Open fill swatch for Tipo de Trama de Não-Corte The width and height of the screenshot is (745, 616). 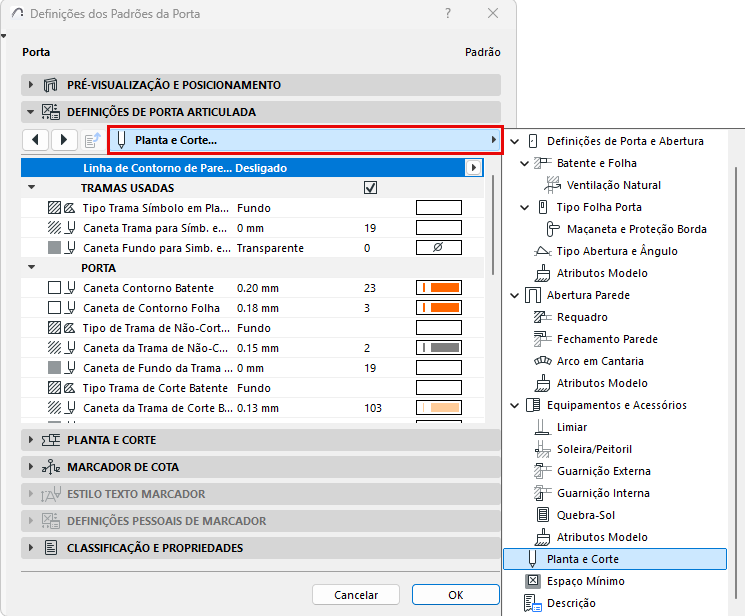(439, 327)
